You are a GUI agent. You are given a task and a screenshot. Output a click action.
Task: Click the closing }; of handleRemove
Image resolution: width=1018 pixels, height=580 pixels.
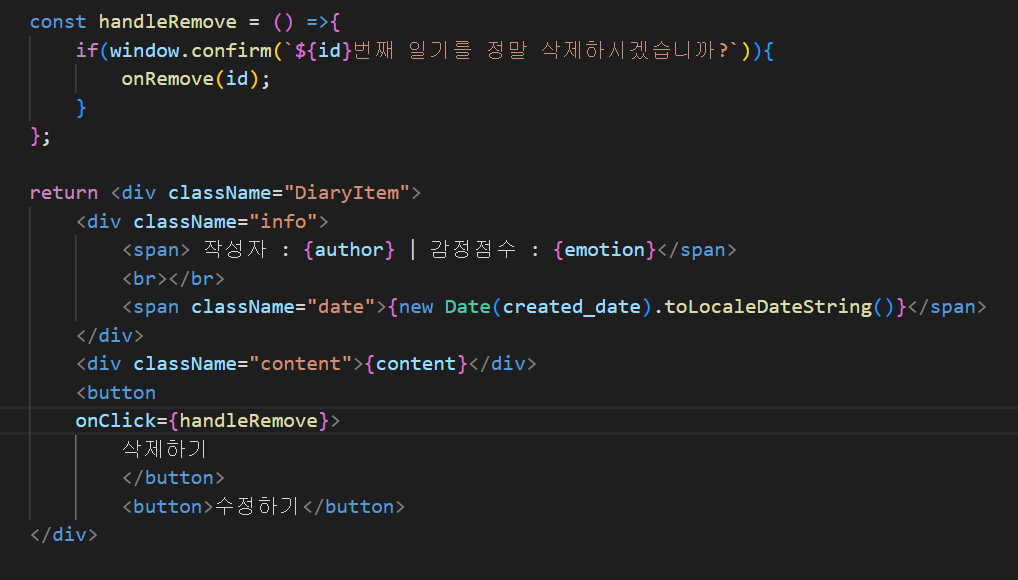point(40,136)
